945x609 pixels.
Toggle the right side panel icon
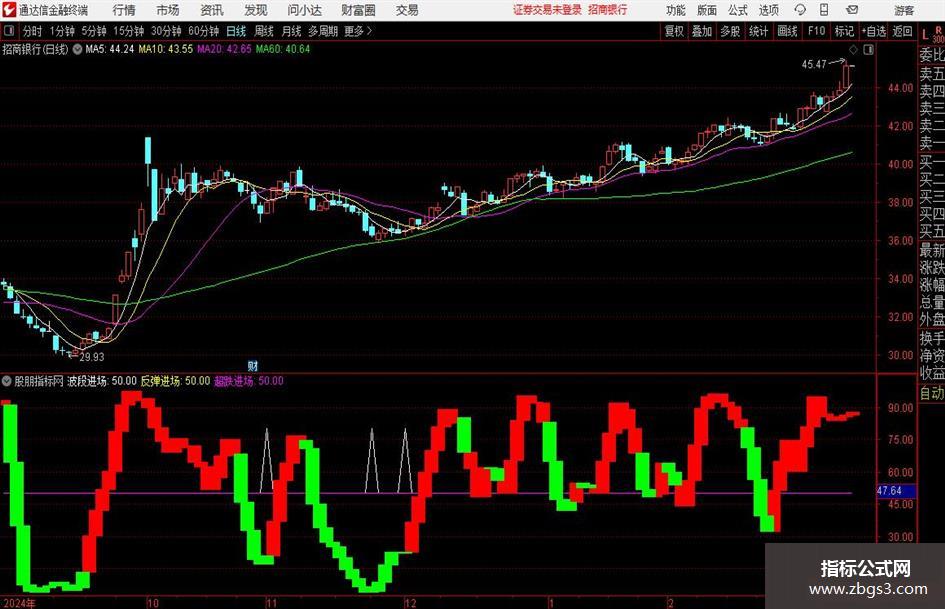point(868,50)
